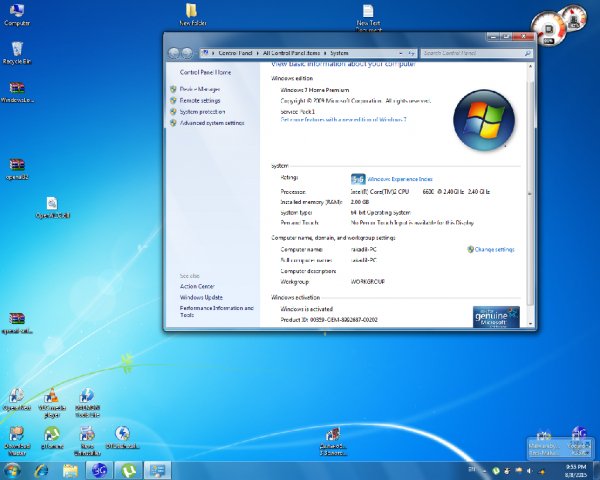The height and width of the screenshot is (480, 600).
Task: Select the VLC media player shortcut
Action: [x=52, y=403]
